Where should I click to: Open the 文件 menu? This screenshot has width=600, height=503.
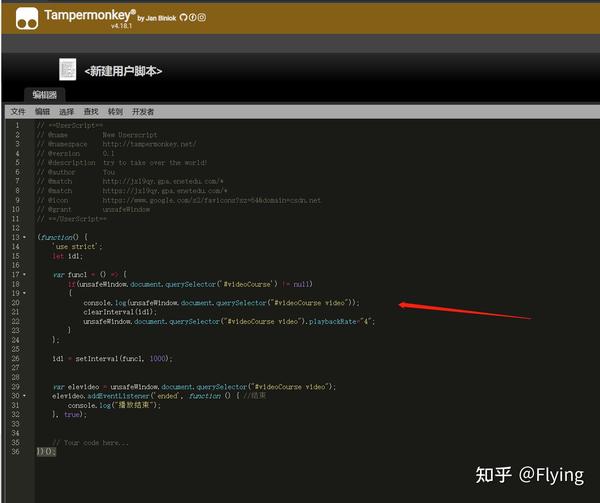pos(18,112)
